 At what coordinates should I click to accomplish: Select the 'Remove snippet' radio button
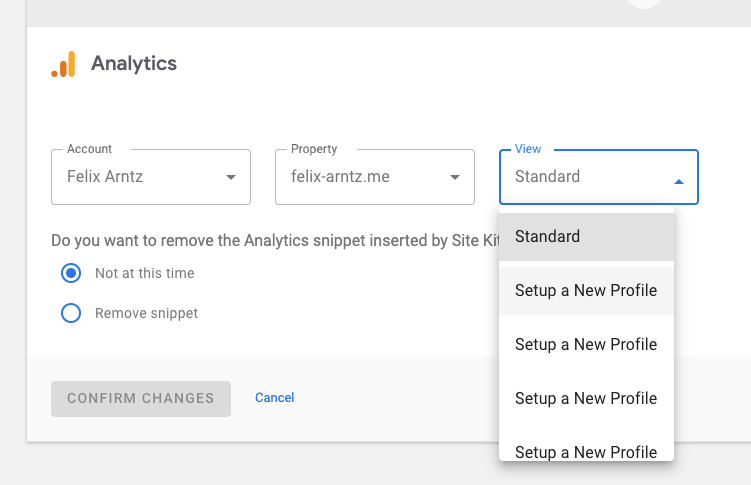pyautogui.click(x=71, y=313)
